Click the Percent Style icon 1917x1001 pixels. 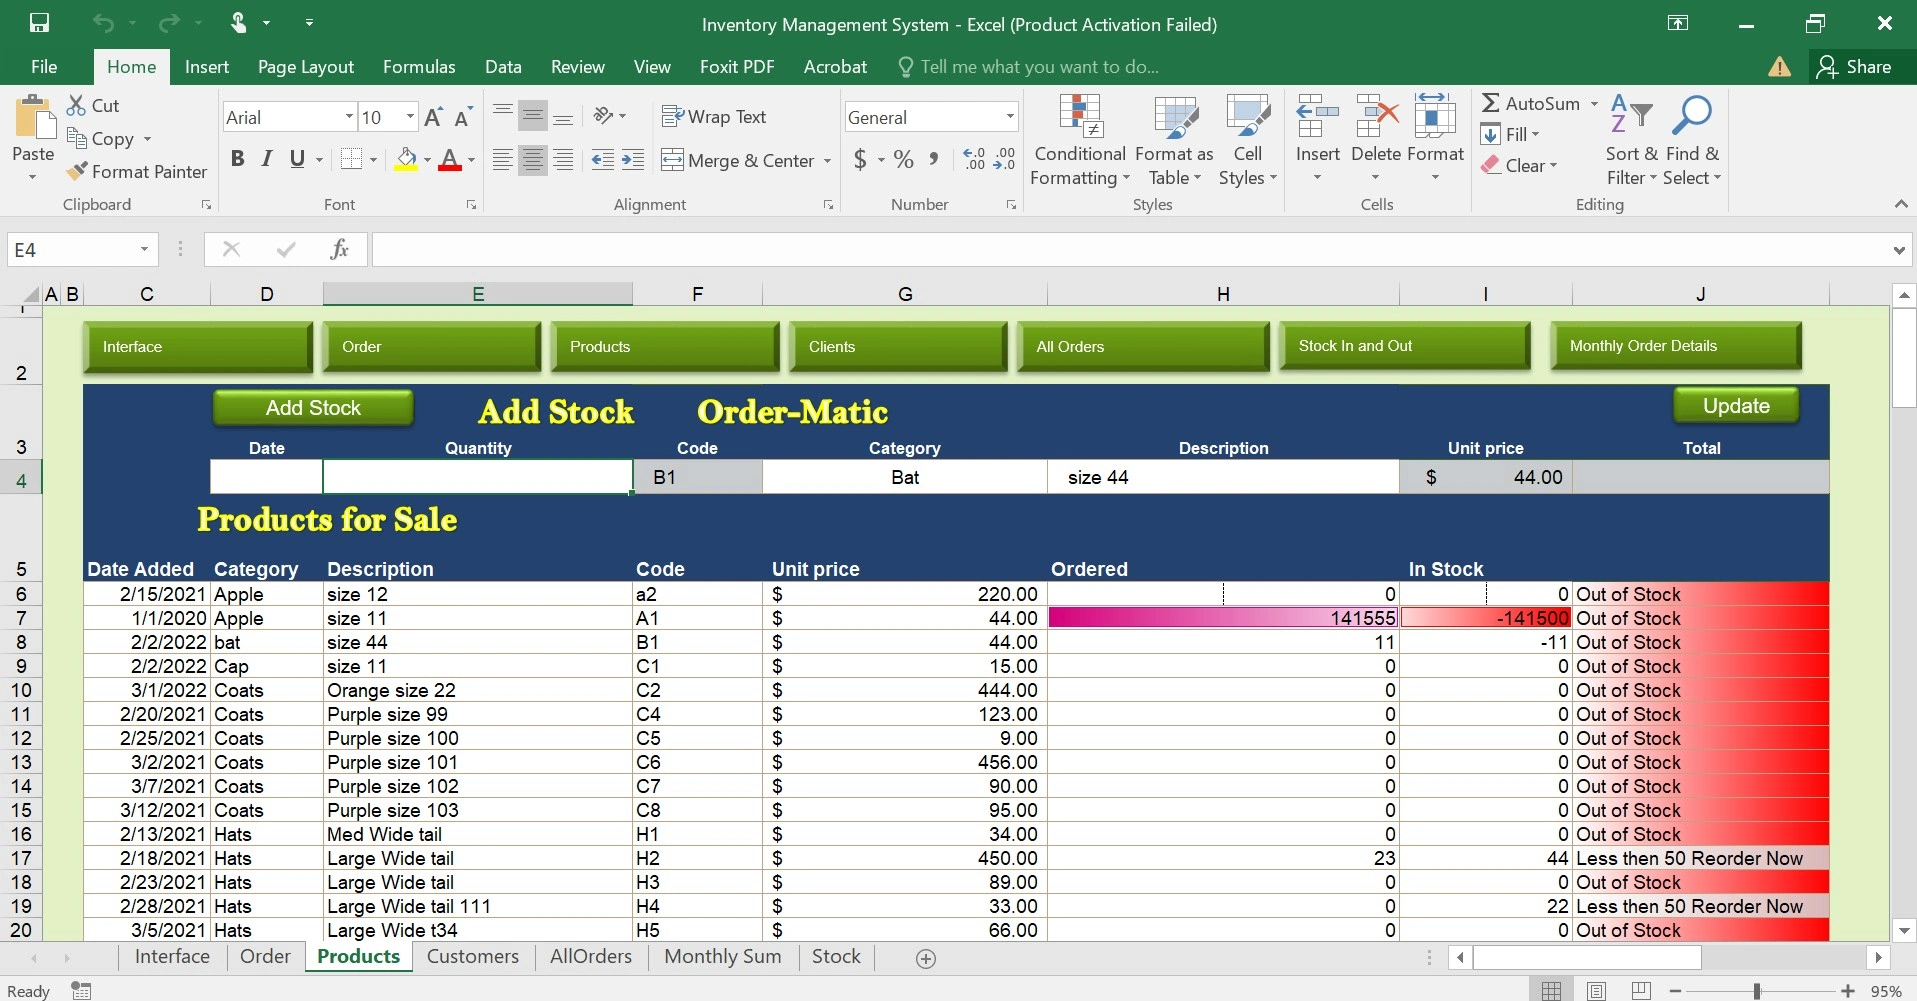[x=904, y=160]
